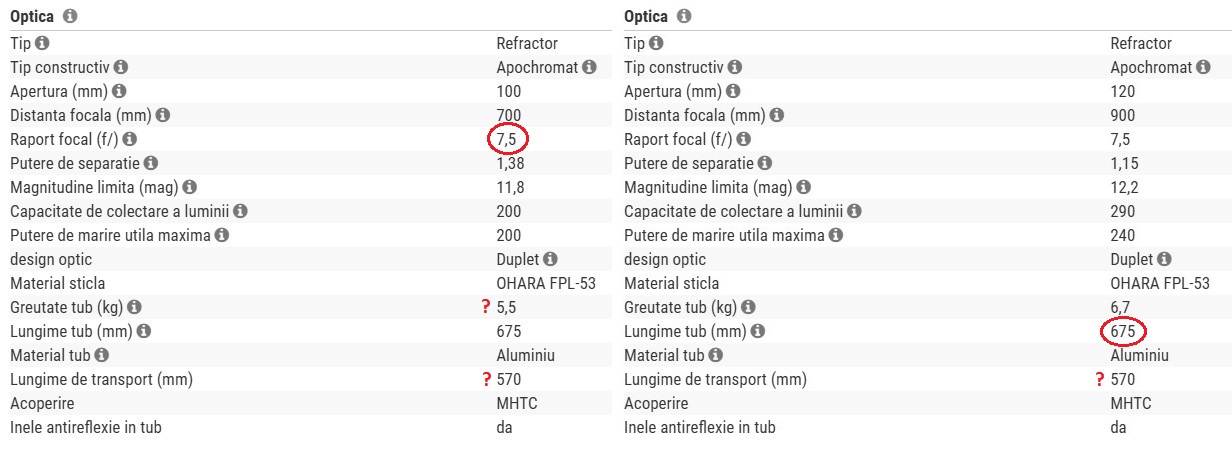Open info icon next to right Distanta focala
Viewport: 1232px width, 452px height.
(777, 115)
